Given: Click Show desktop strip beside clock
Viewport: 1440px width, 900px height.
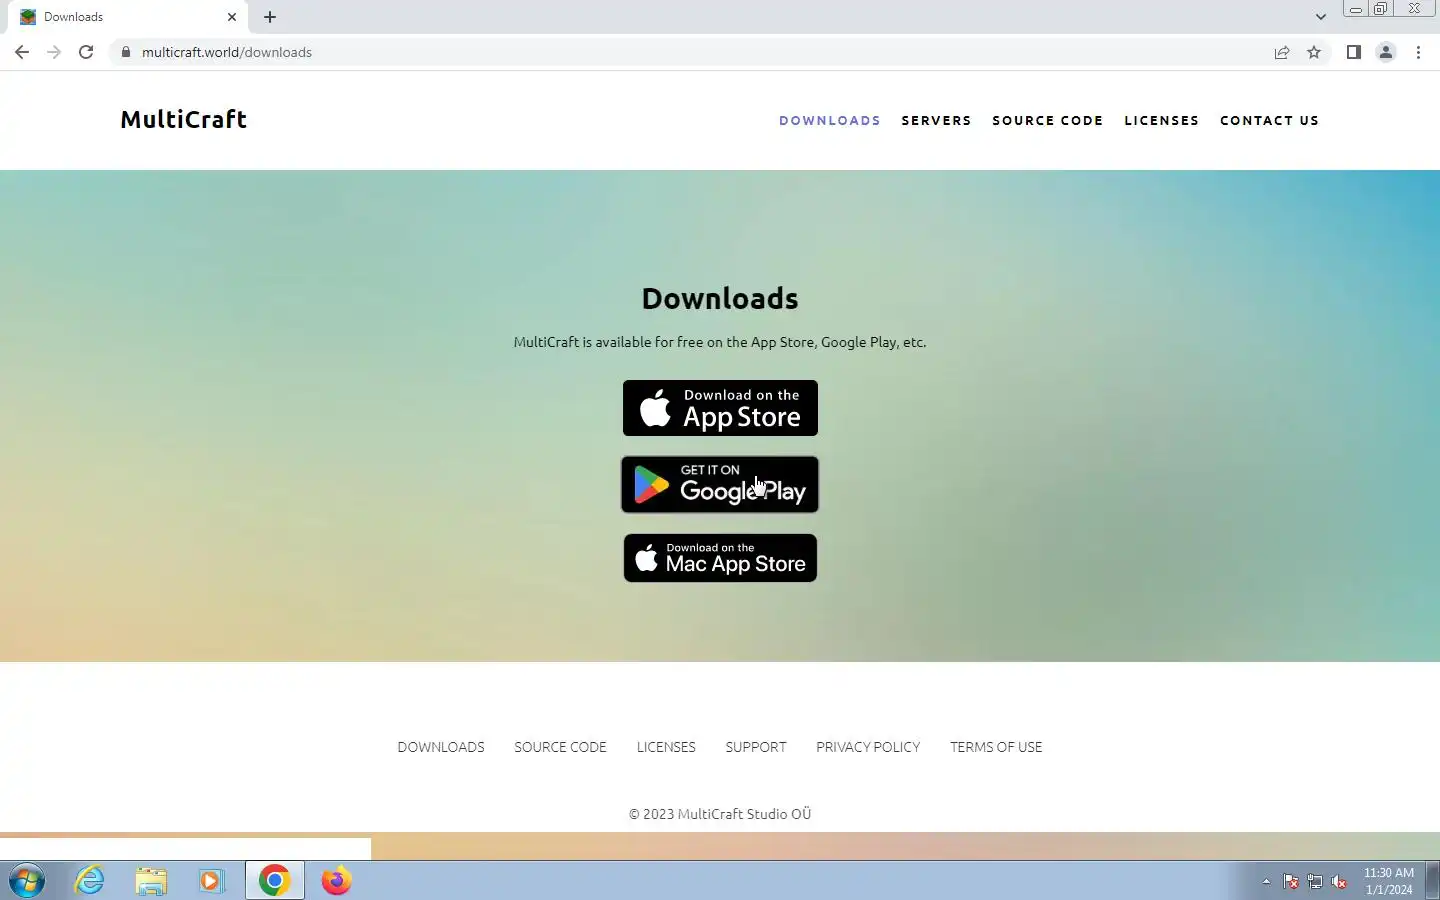Looking at the screenshot, I should coord(1432,881).
